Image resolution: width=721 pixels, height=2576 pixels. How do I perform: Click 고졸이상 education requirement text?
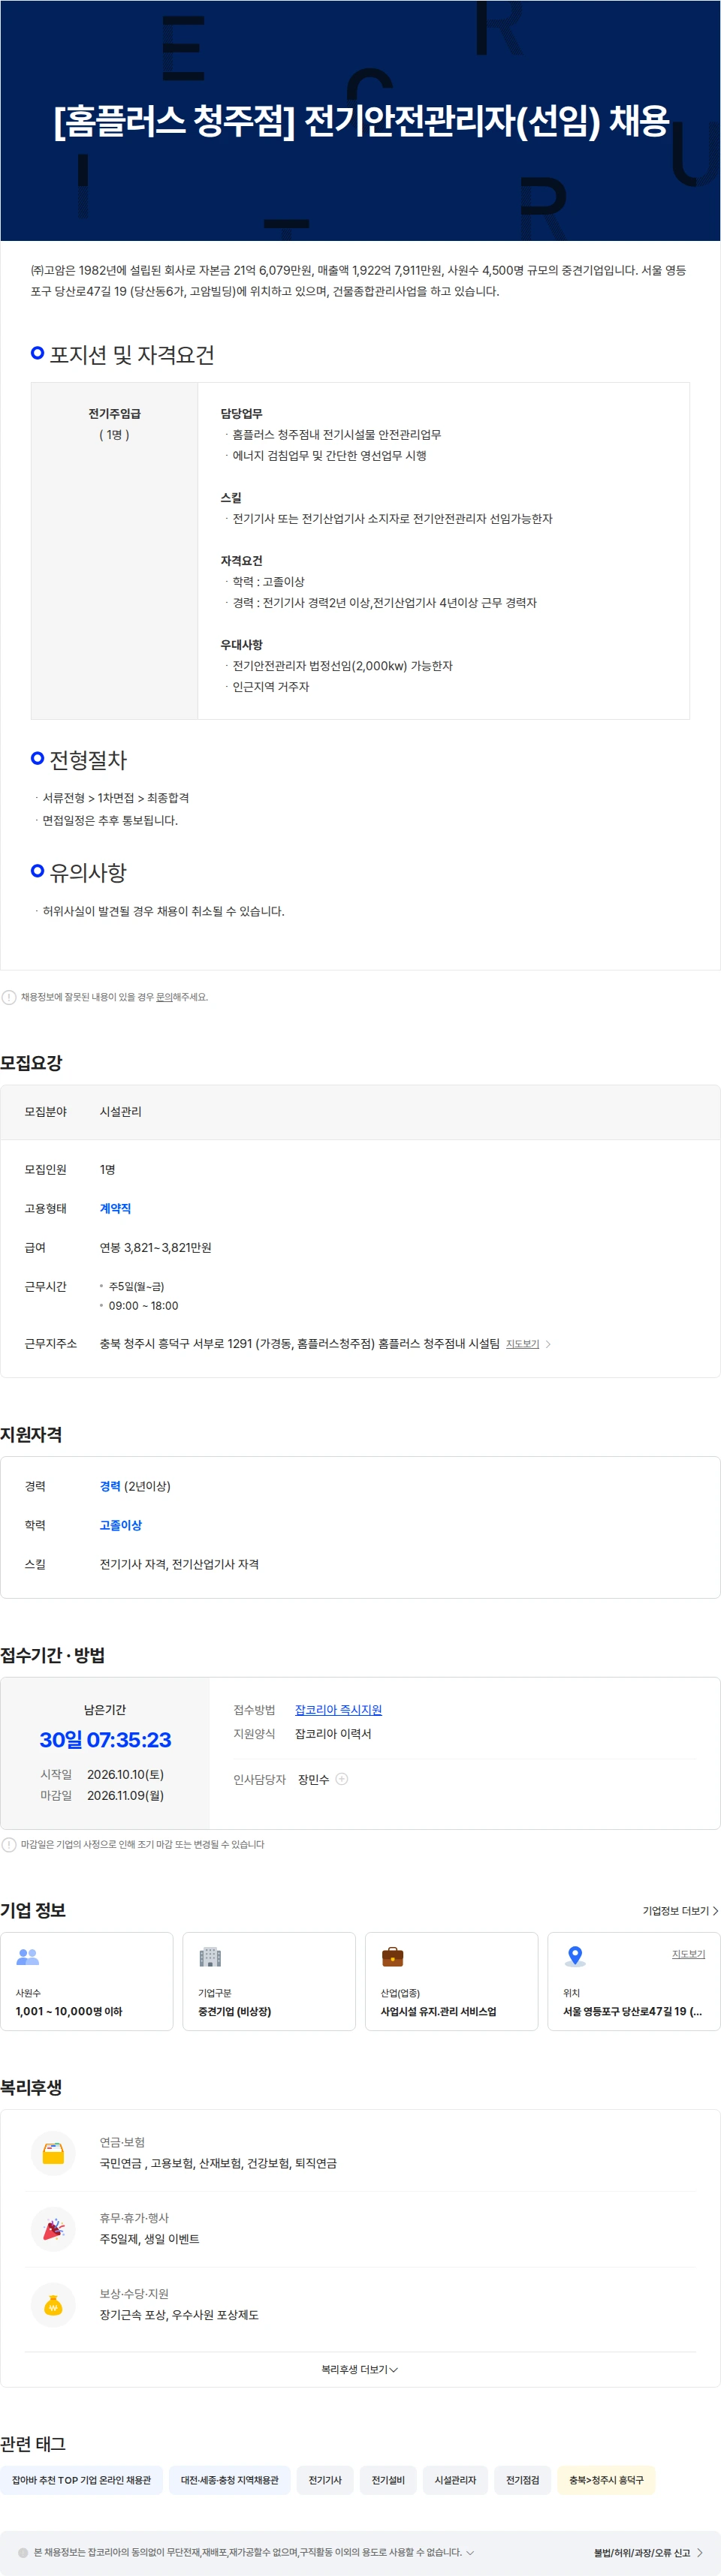[121, 1525]
